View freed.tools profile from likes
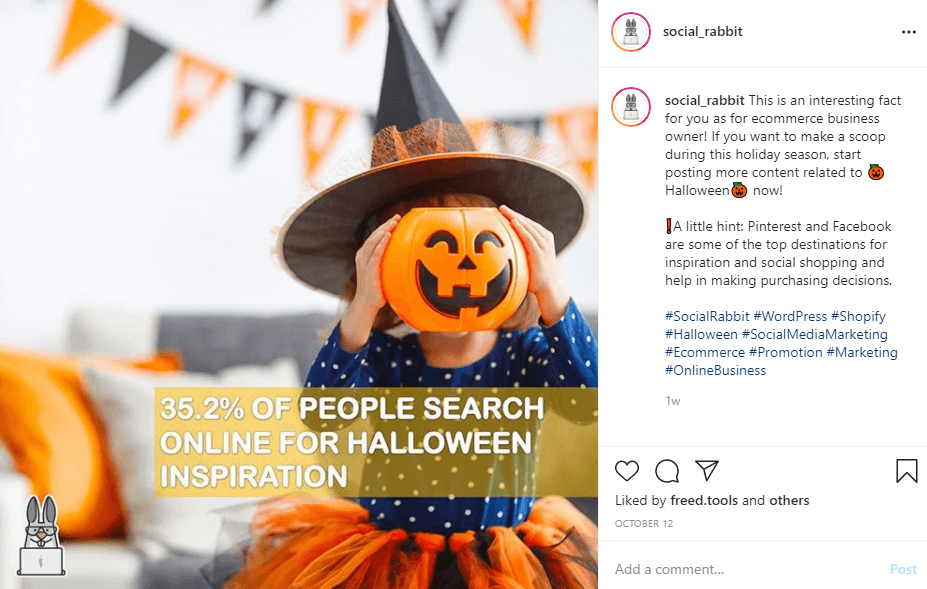 pos(704,500)
